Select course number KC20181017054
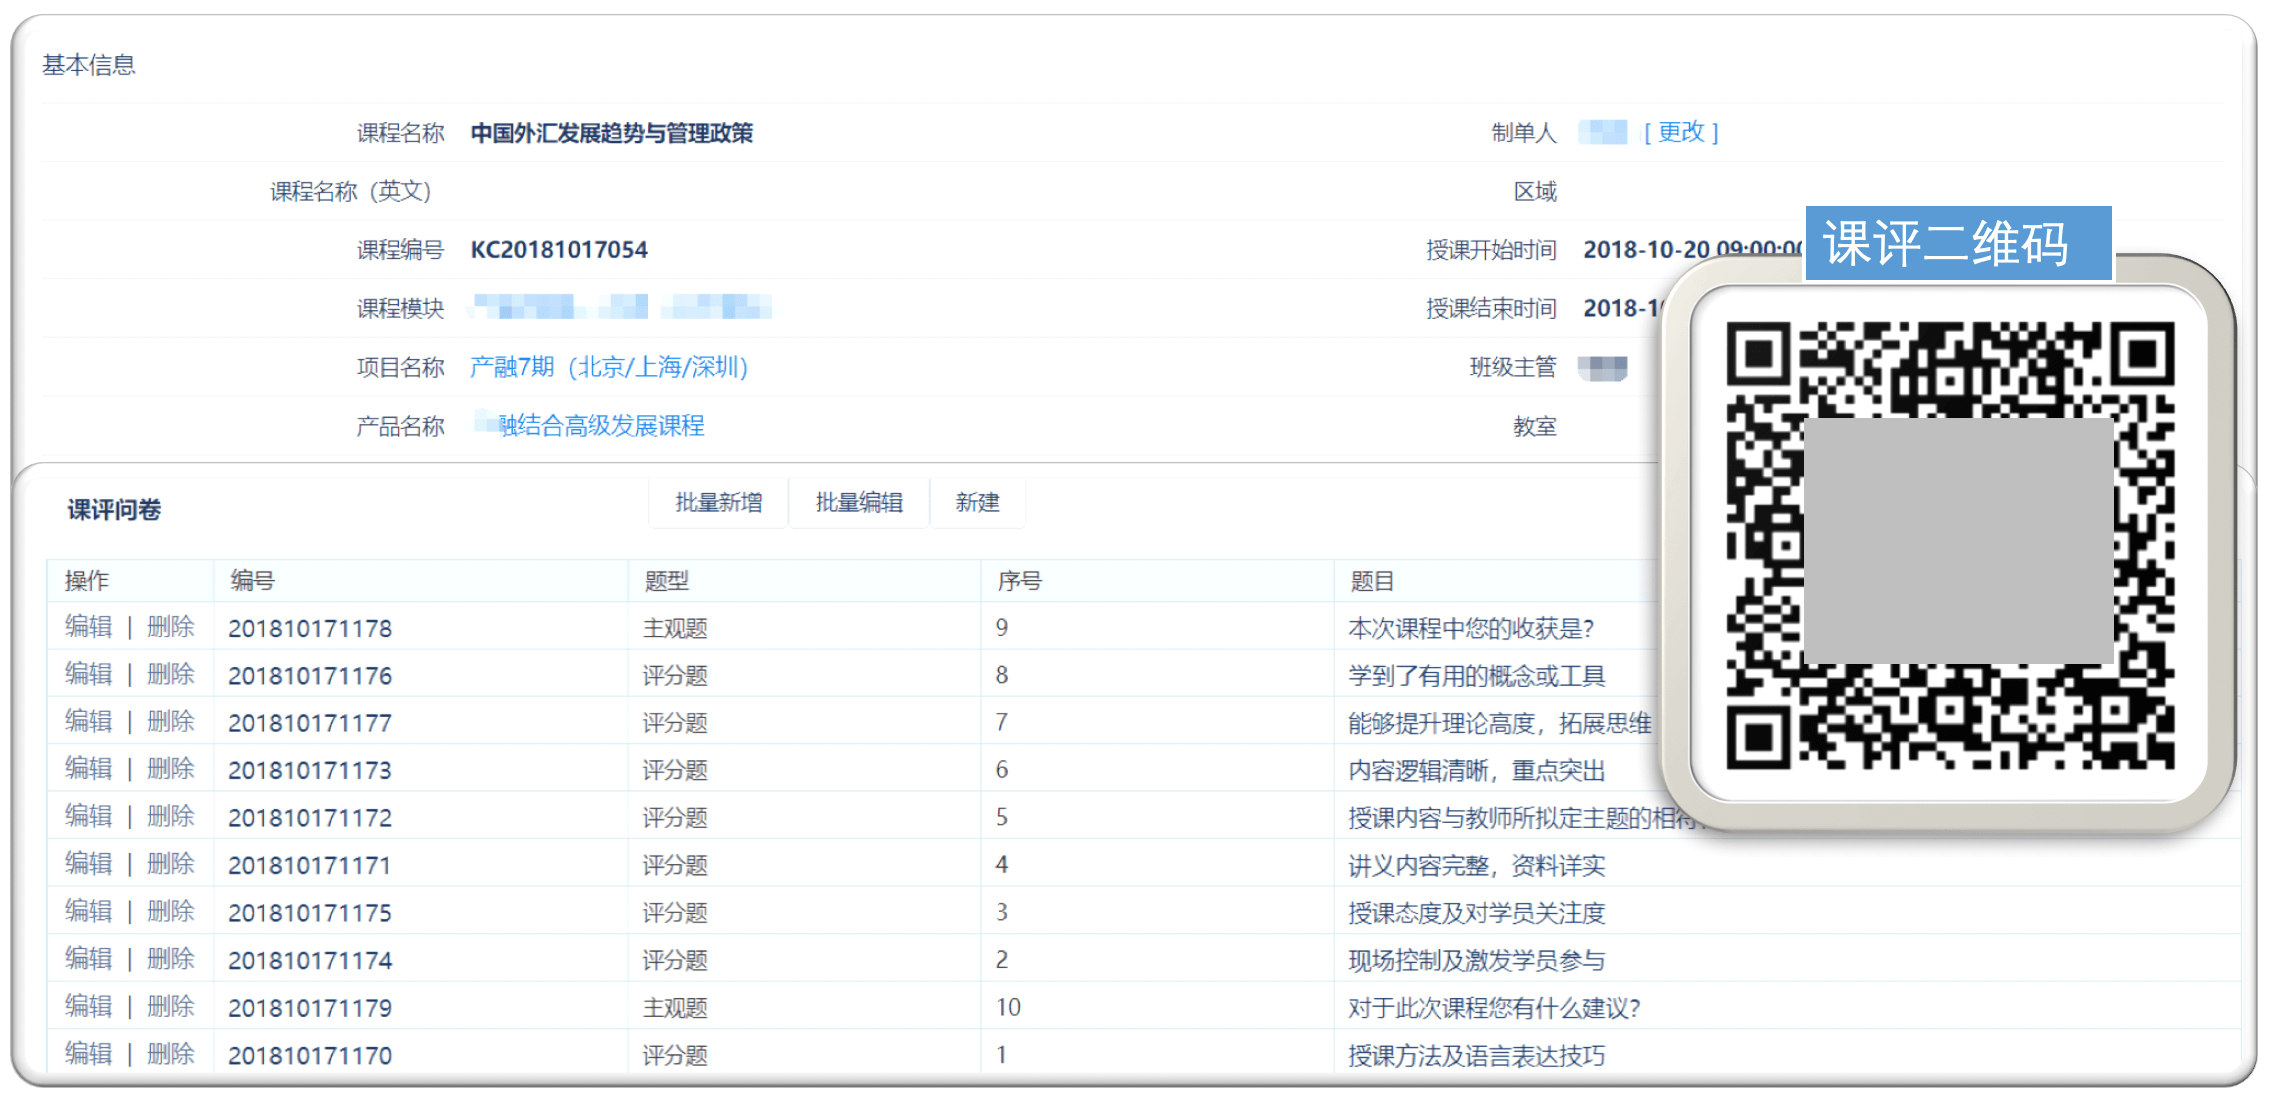2272x1098 pixels. coord(559,250)
